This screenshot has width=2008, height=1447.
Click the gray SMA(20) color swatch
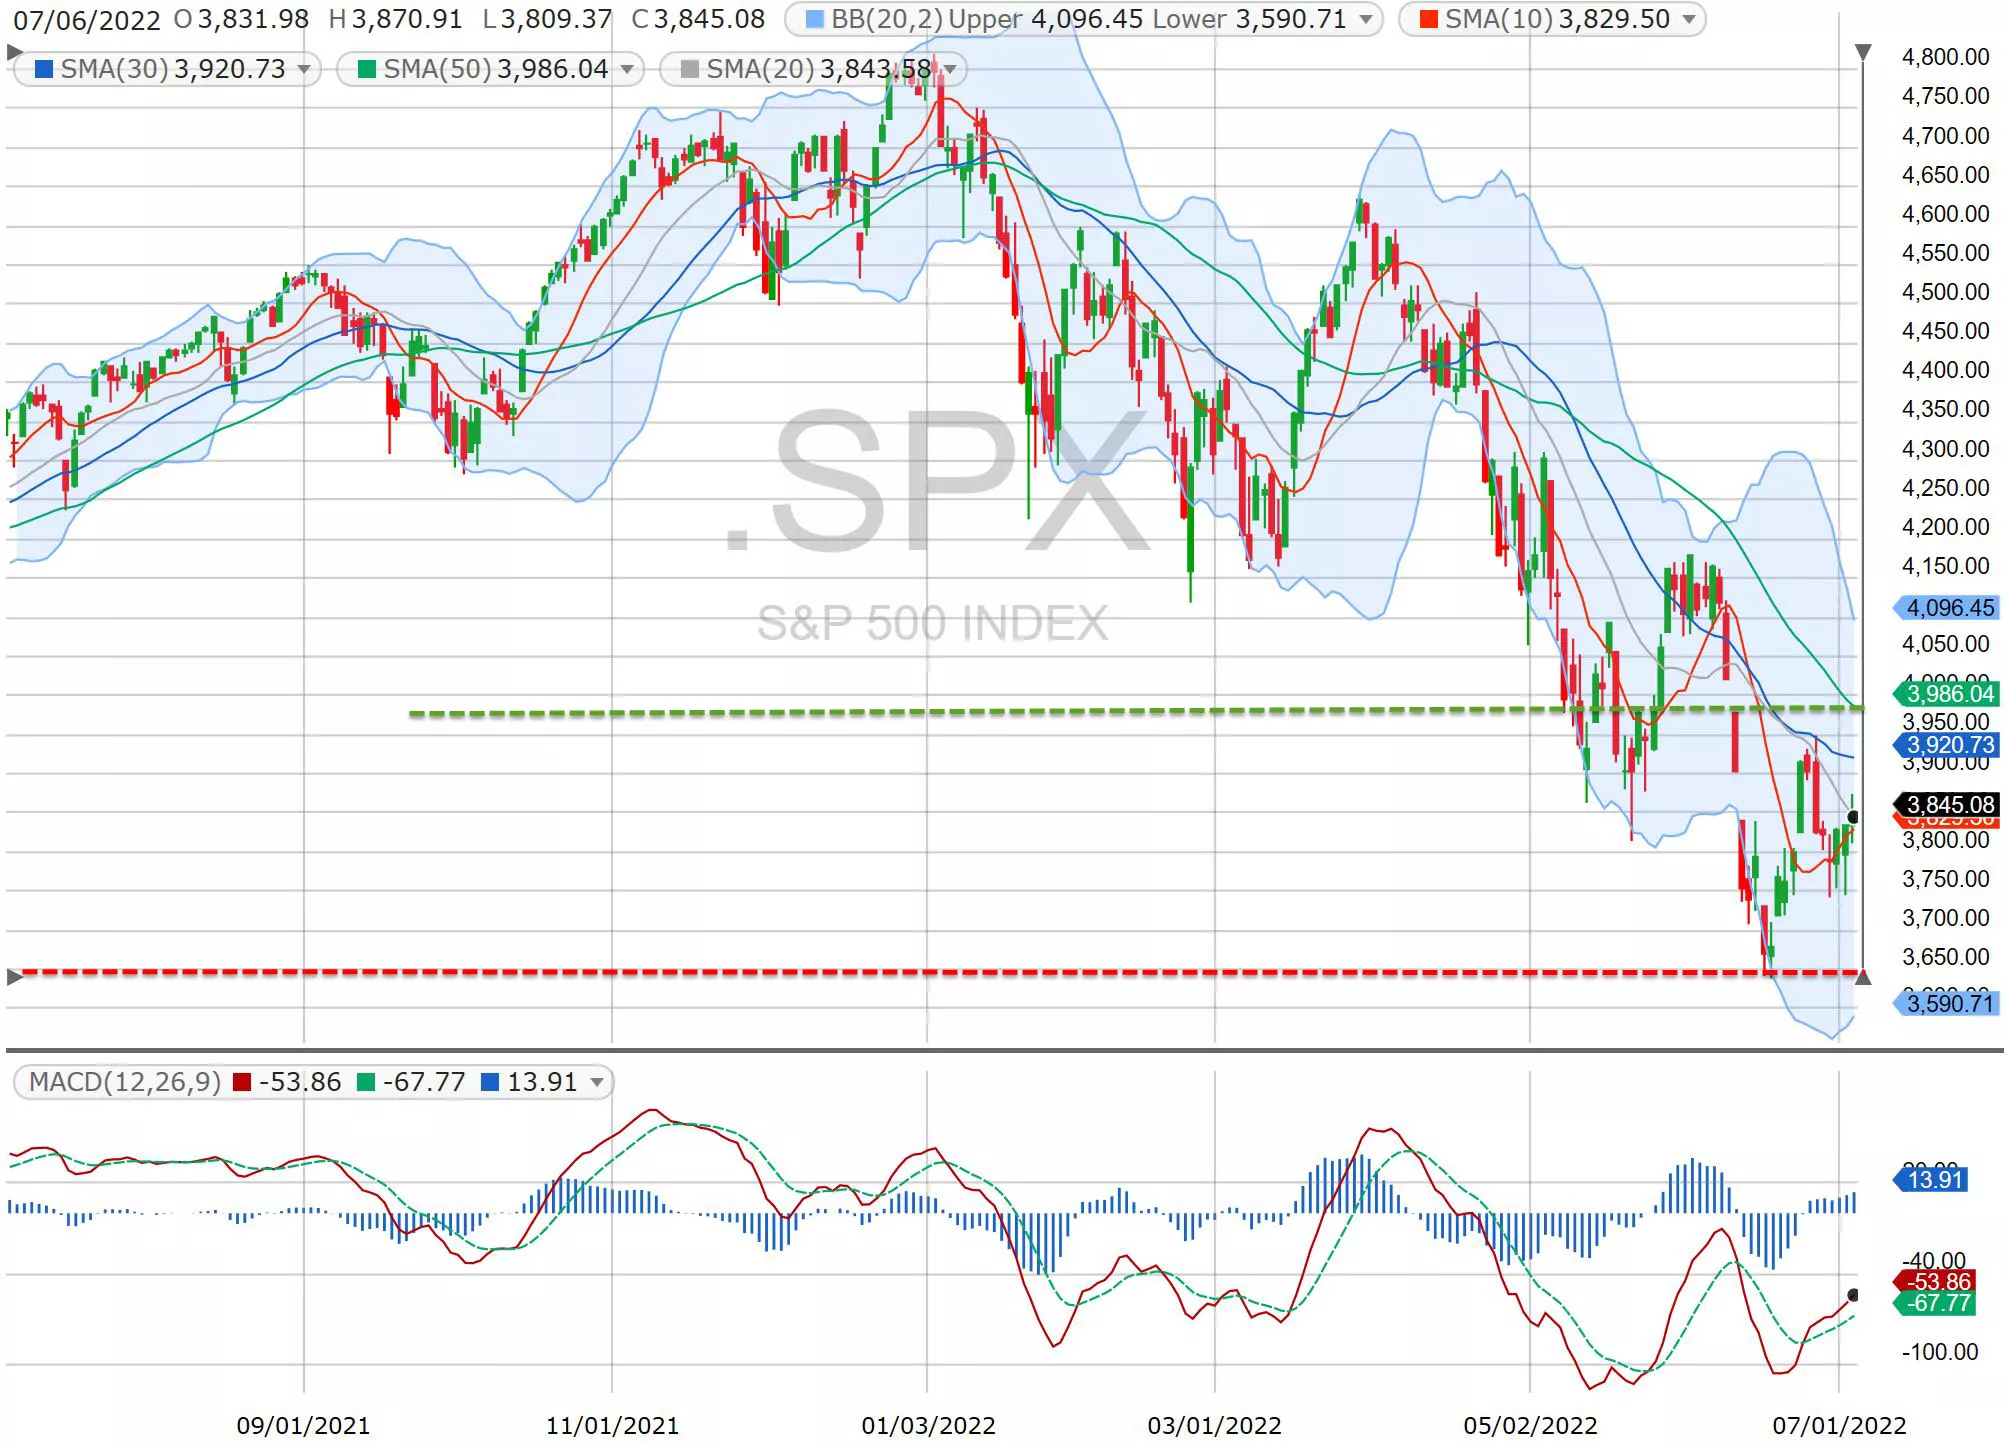pyautogui.click(x=690, y=69)
